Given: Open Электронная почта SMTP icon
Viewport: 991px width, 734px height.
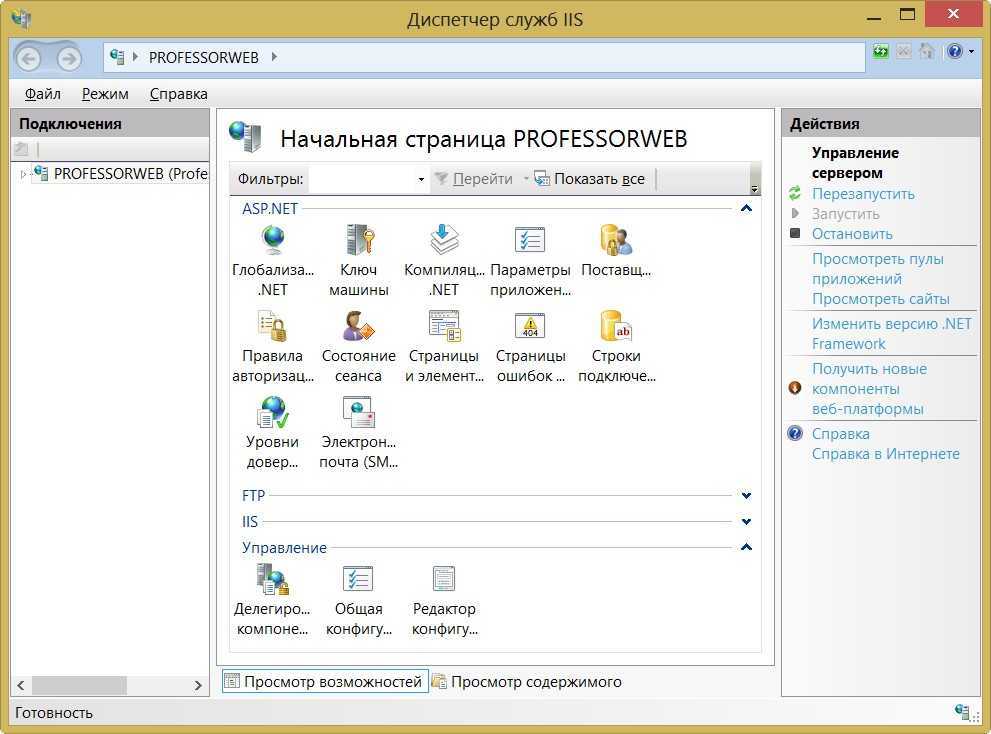Looking at the screenshot, I should point(358,412).
